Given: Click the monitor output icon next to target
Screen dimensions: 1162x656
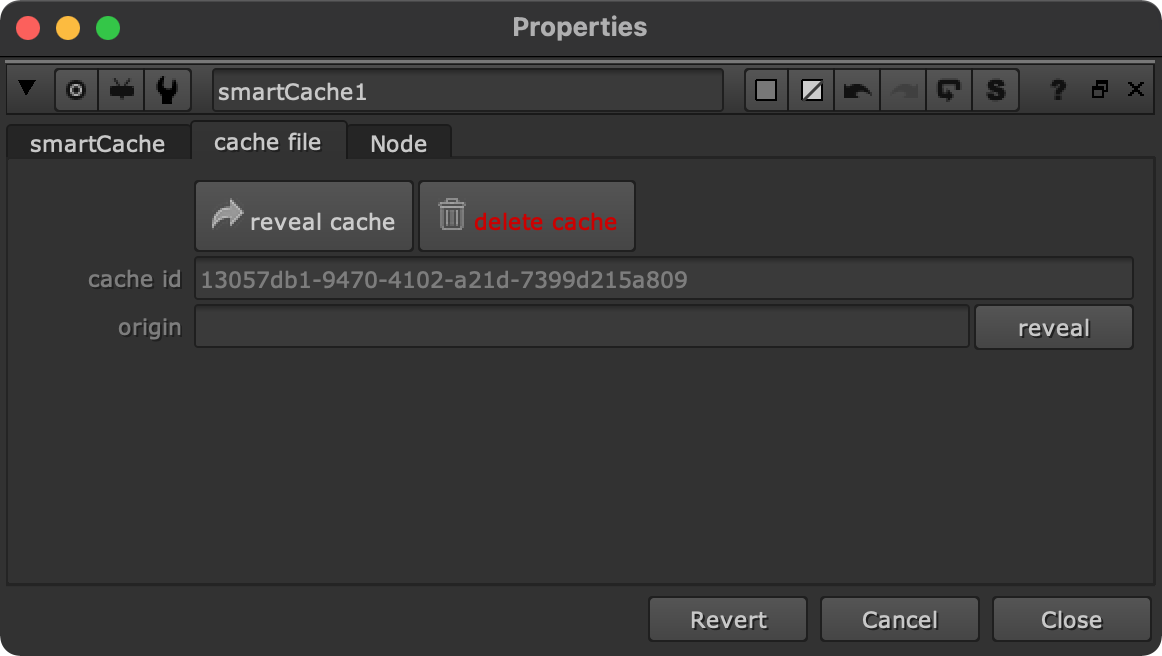Looking at the screenshot, I should pos(121,89).
